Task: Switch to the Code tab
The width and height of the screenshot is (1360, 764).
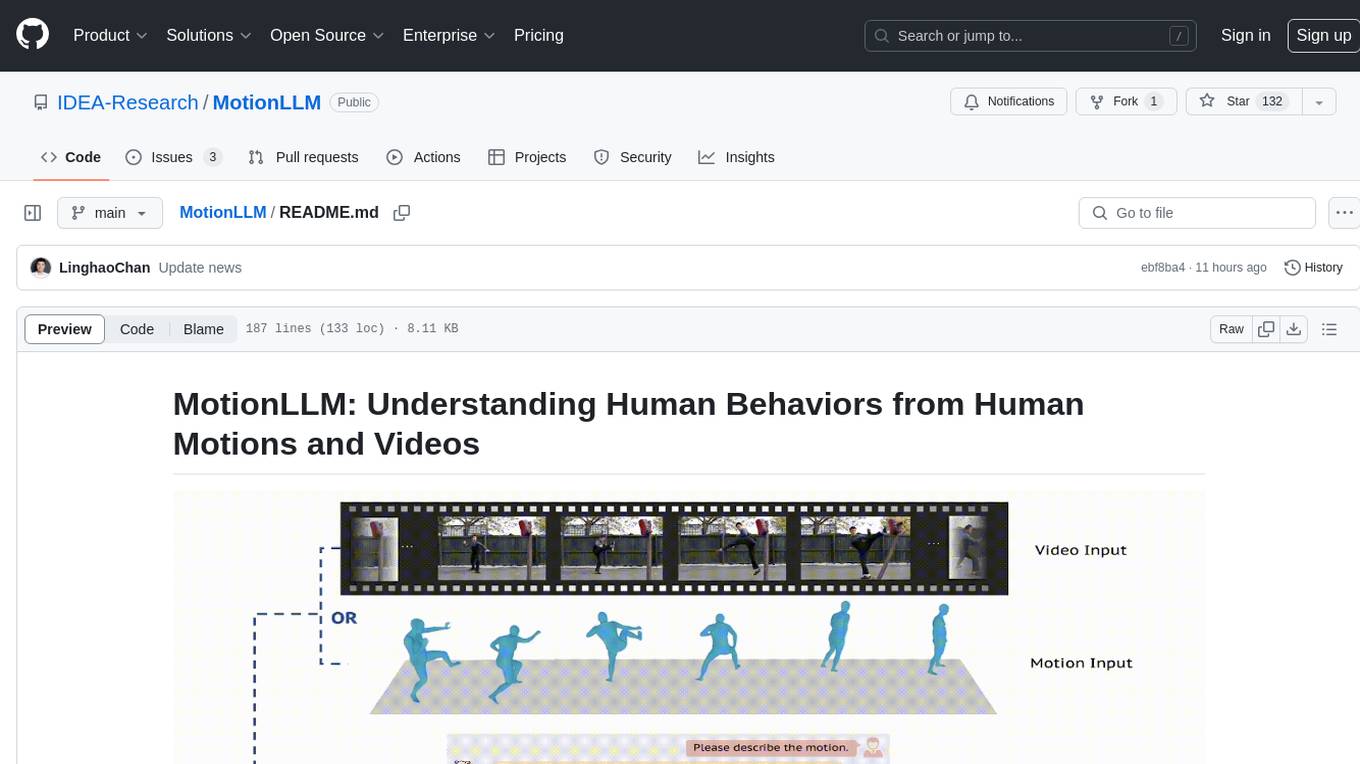Action: (71, 157)
